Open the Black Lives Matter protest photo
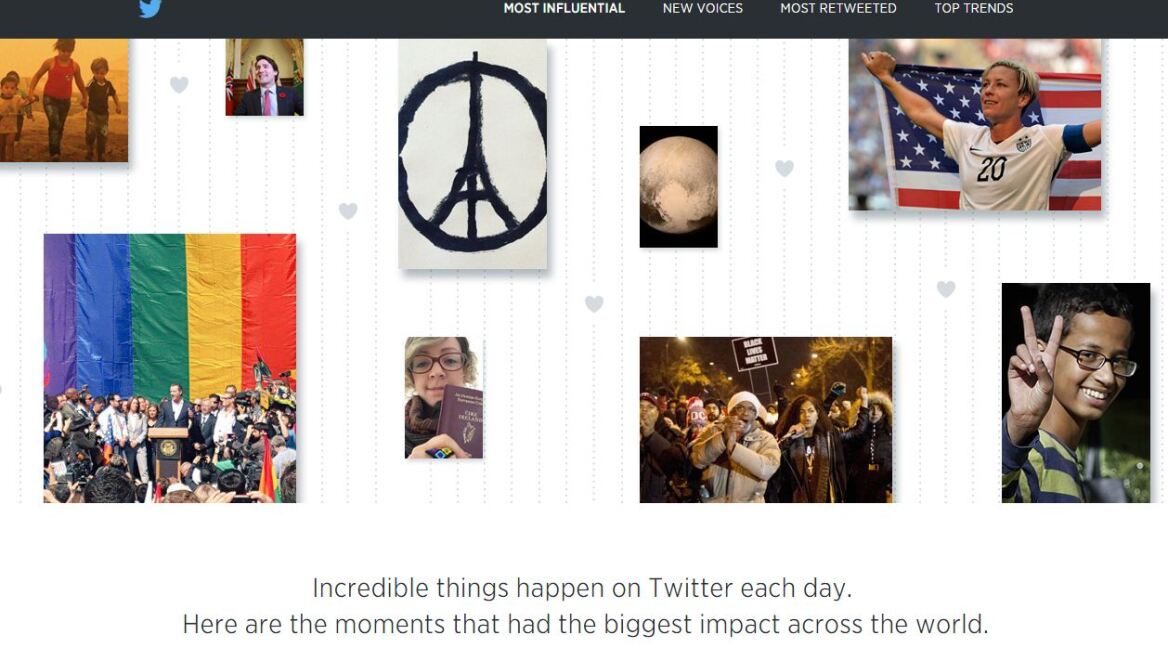 pyautogui.click(x=766, y=420)
